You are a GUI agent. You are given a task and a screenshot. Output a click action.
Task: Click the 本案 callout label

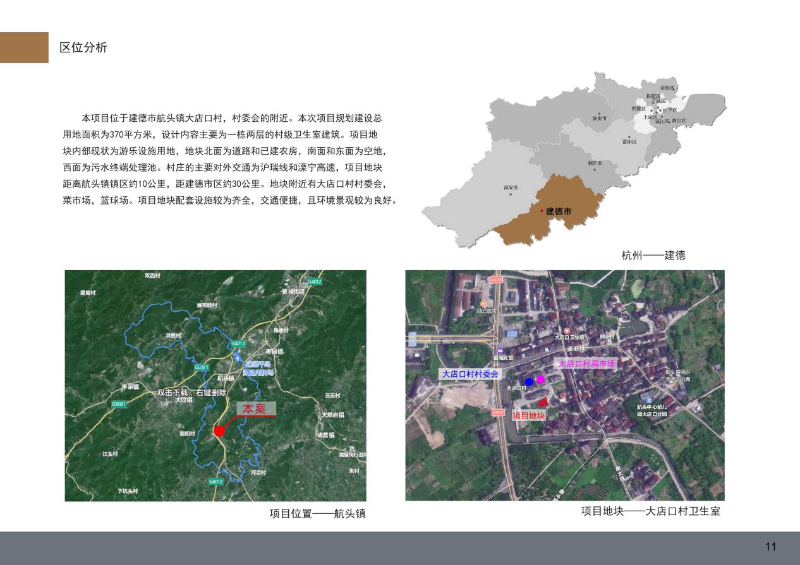[253, 409]
